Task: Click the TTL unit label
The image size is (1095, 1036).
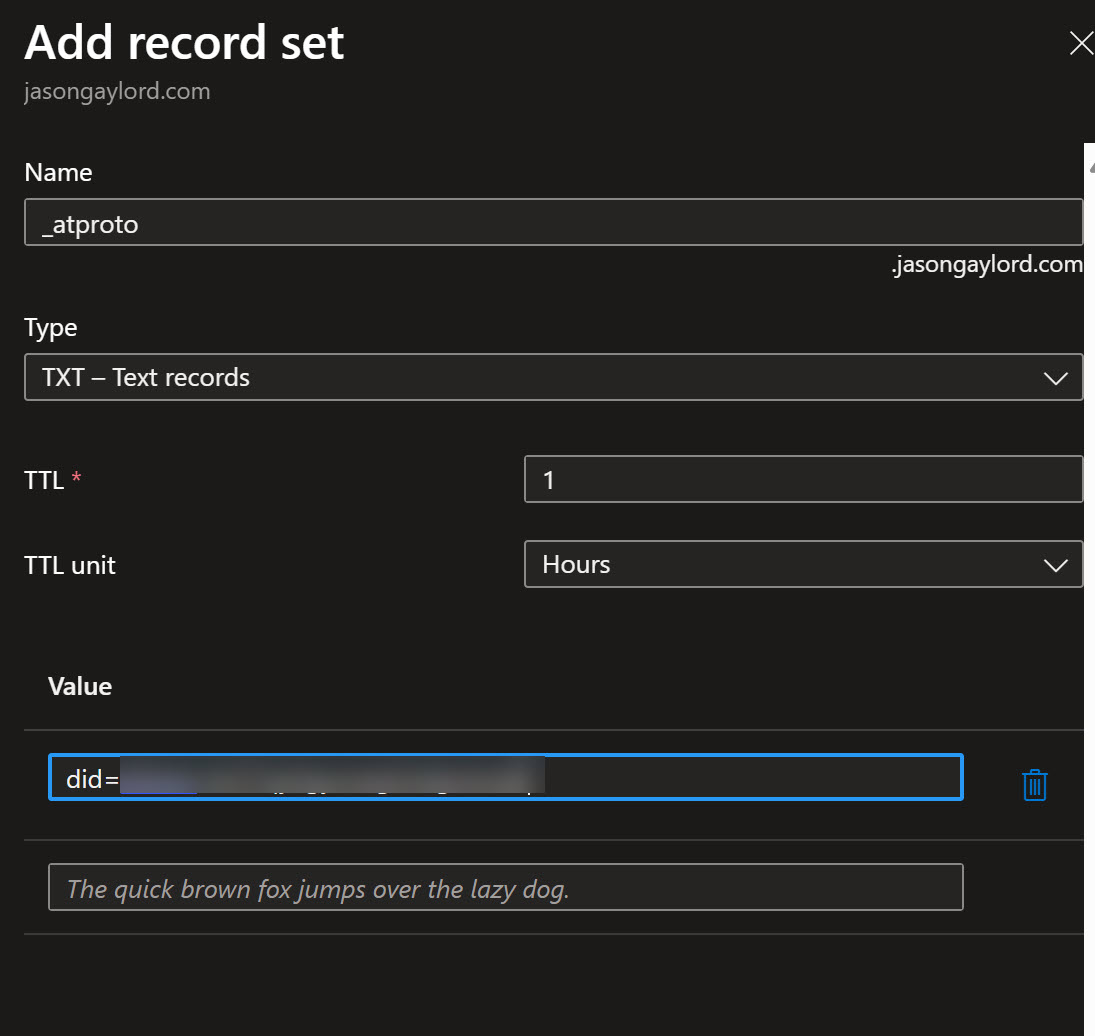Action: [x=70, y=565]
